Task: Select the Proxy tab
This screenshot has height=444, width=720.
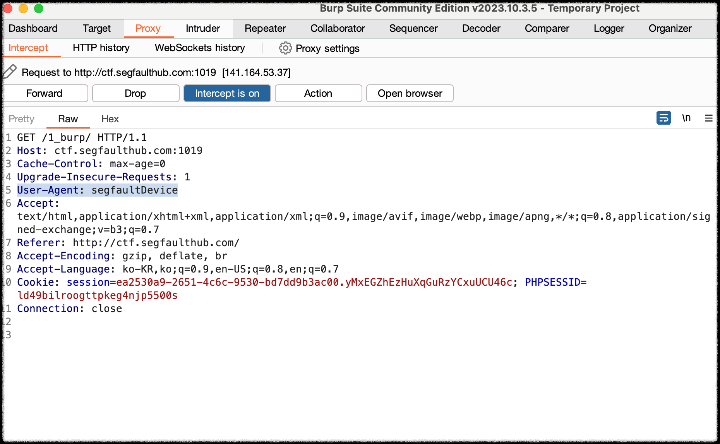Action: coord(148,28)
